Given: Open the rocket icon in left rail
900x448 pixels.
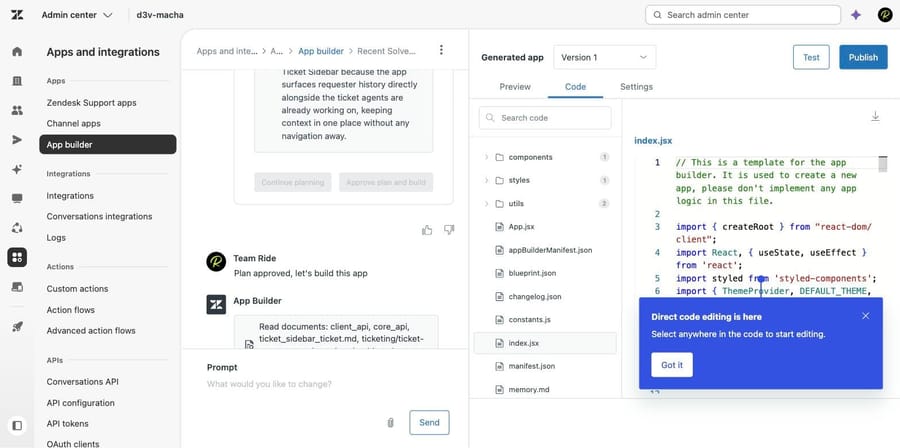Looking at the screenshot, I should tap(17, 326).
